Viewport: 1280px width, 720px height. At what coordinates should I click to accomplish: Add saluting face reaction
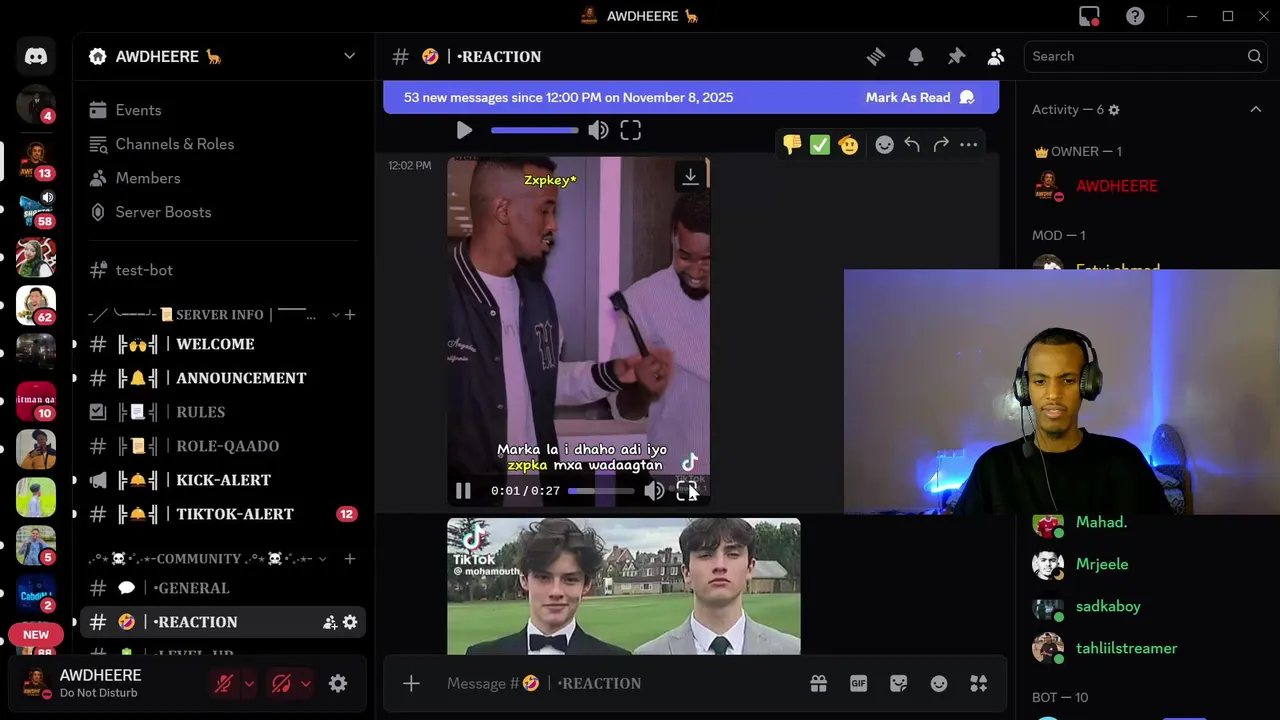[x=848, y=145]
